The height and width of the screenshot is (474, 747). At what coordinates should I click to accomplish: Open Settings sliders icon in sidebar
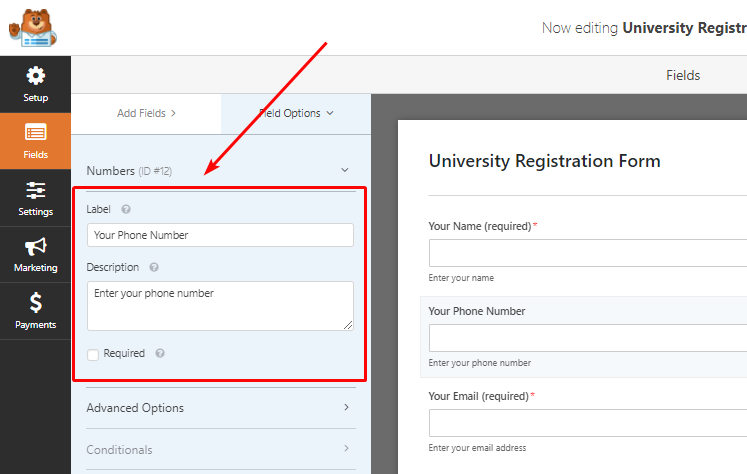coord(35,190)
